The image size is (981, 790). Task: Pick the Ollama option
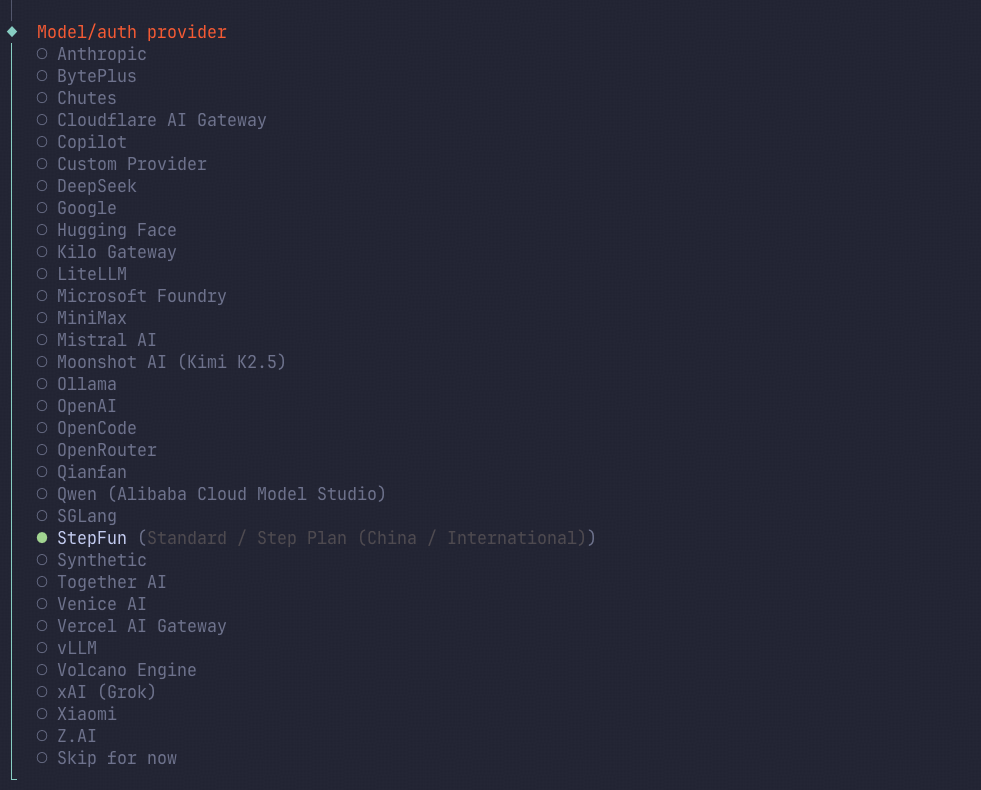point(76,384)
